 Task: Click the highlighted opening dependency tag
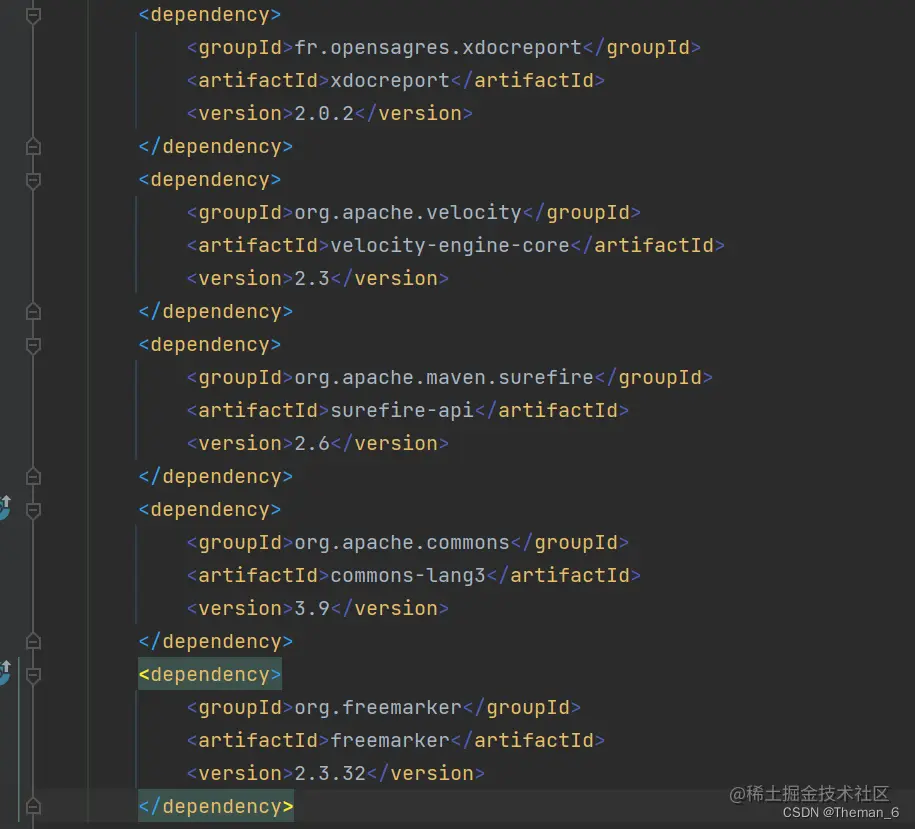pyautogui.click(x=209, y=674)
